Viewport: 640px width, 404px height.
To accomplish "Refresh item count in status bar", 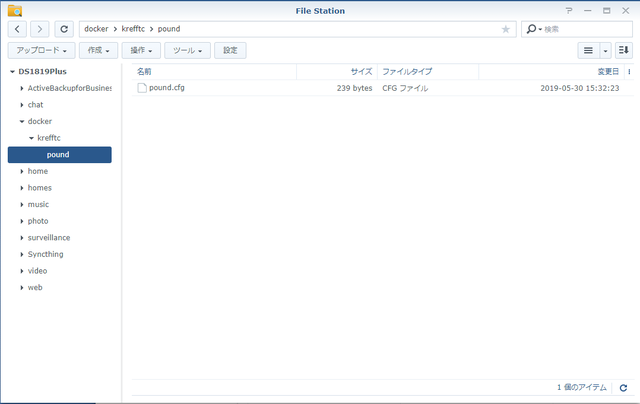I will (x=623, y=388).
